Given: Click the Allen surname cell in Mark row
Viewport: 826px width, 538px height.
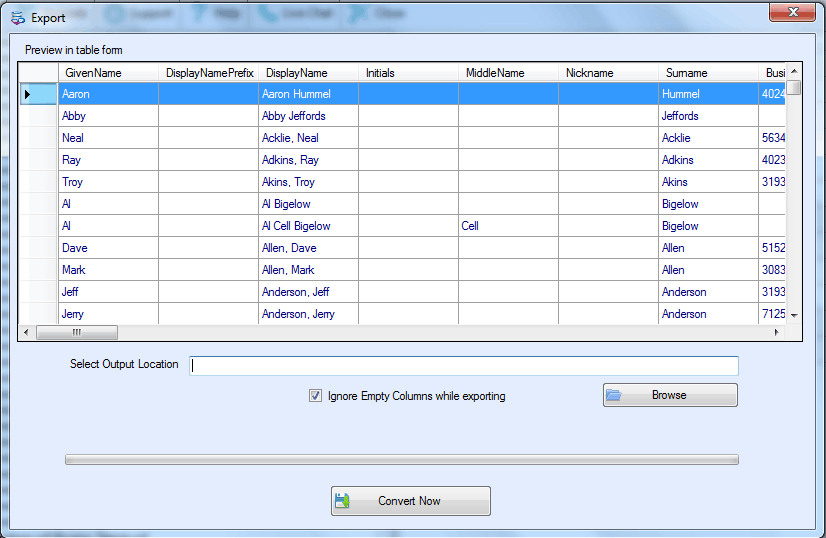Looking at the screenshot, I should tap(709, 270).
